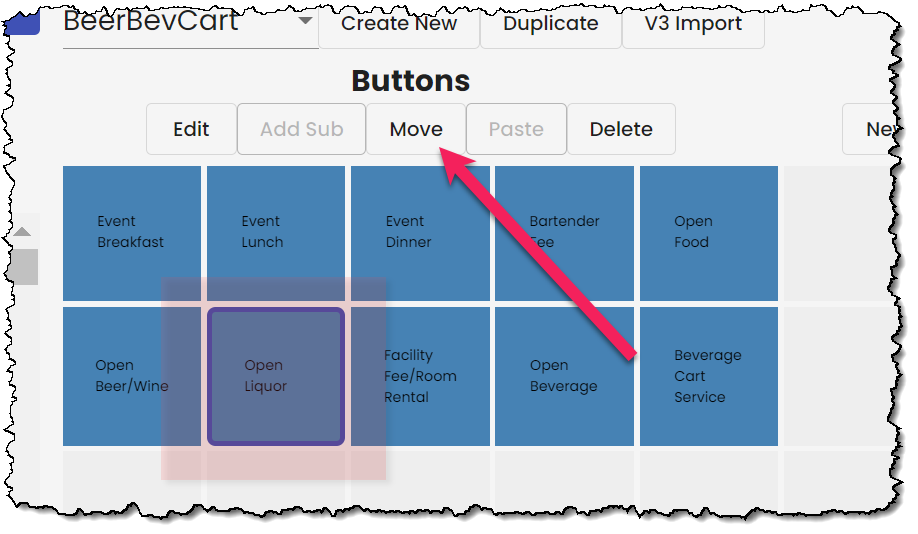Image resolution: width=918 pixels, height=534 pixels.
Task: Select the Open Beer/Wine tile
Action: [x=132, y=376]
